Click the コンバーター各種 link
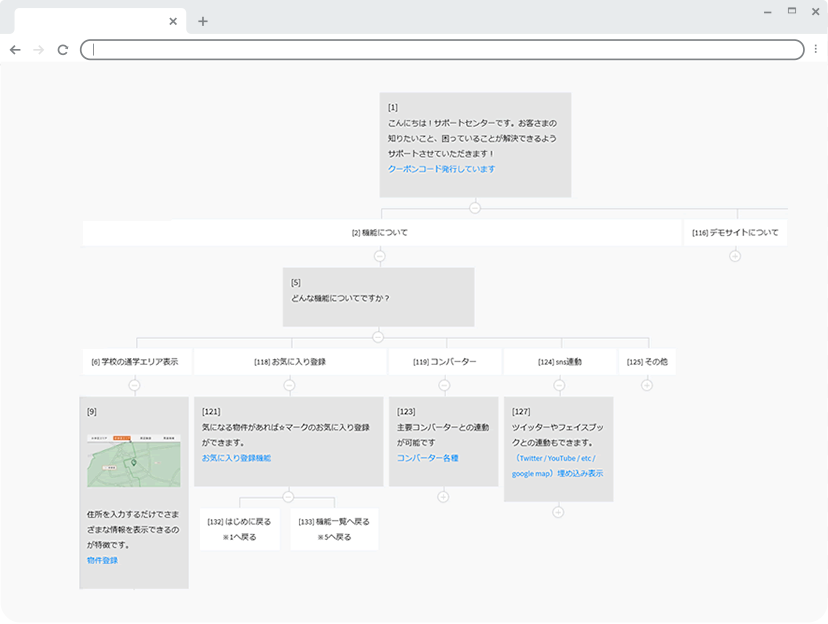828x624 pixels. coord(427,458)
